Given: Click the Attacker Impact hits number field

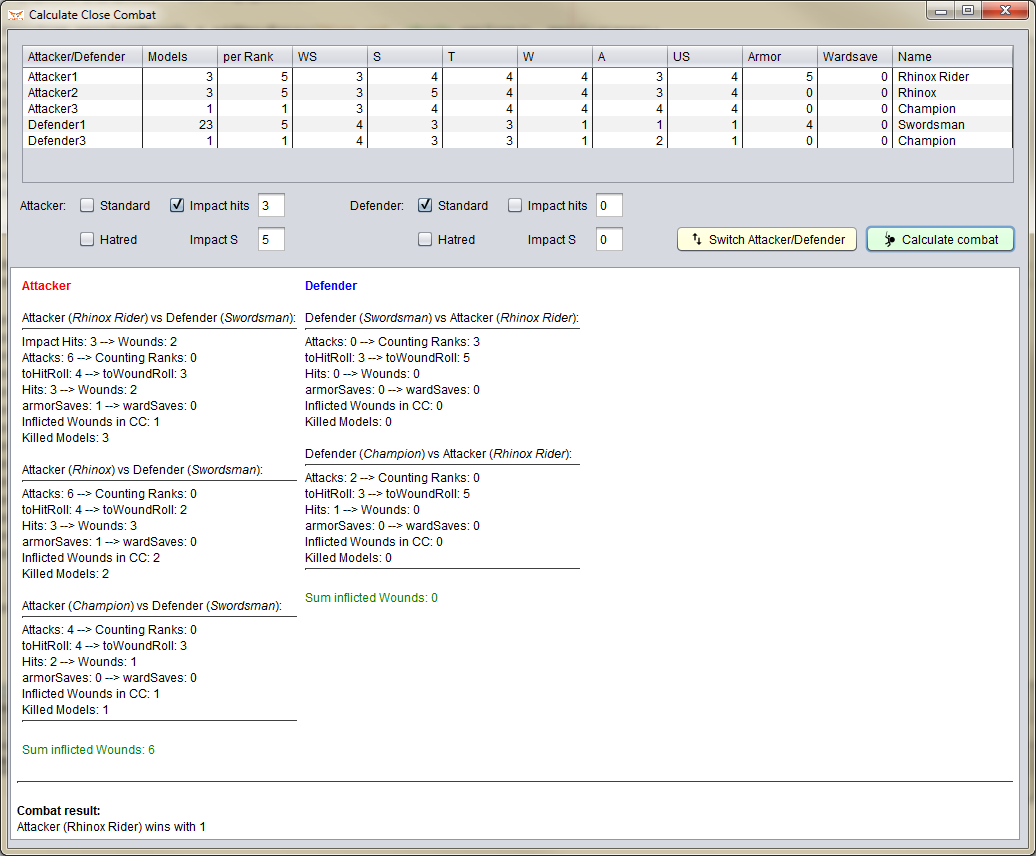Looking at the screenshot, I should pyautogui.click(x=271, y=206).
